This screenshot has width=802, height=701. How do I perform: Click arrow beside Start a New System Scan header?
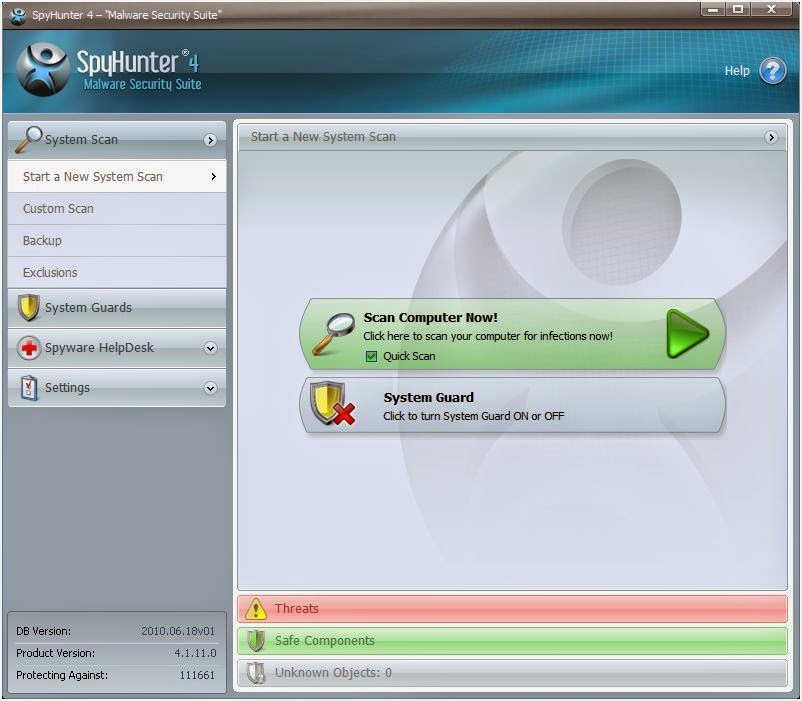pos(771,137)
